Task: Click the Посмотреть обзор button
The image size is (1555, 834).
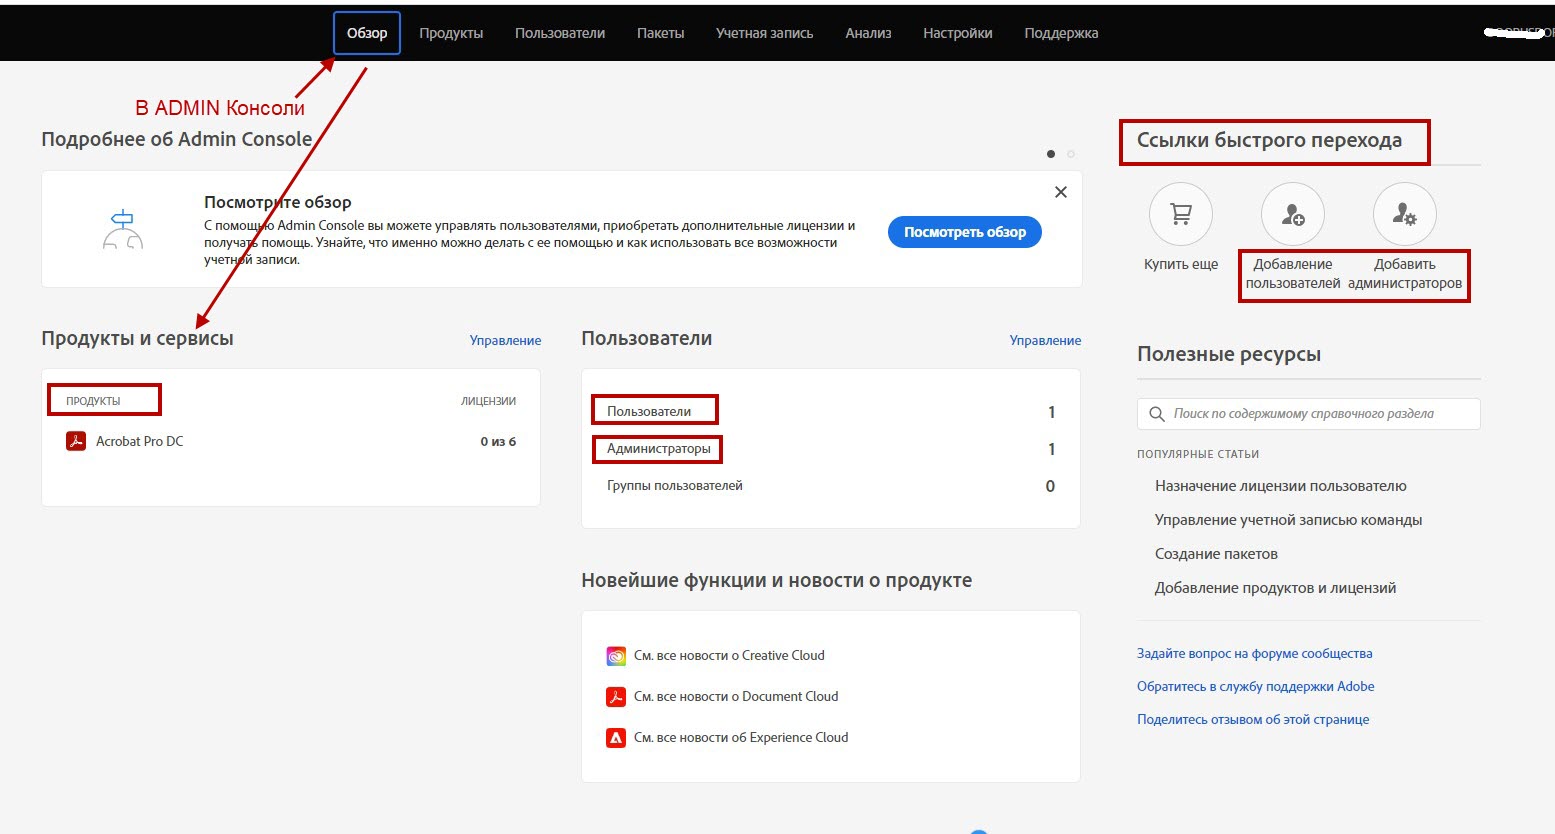Action: point(965,232)
